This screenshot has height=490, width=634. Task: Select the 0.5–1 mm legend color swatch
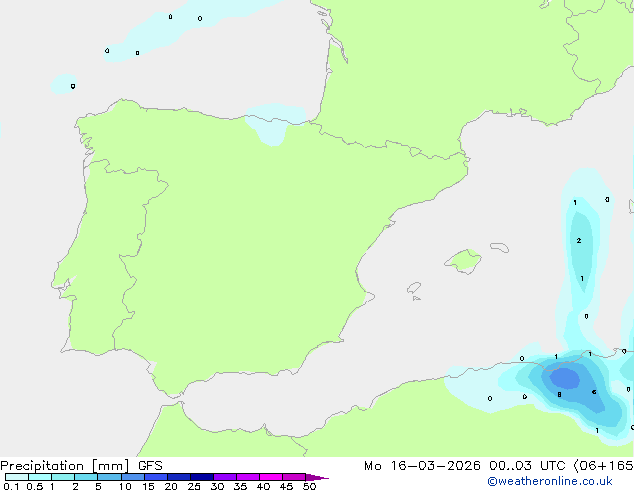coord(40,477)
